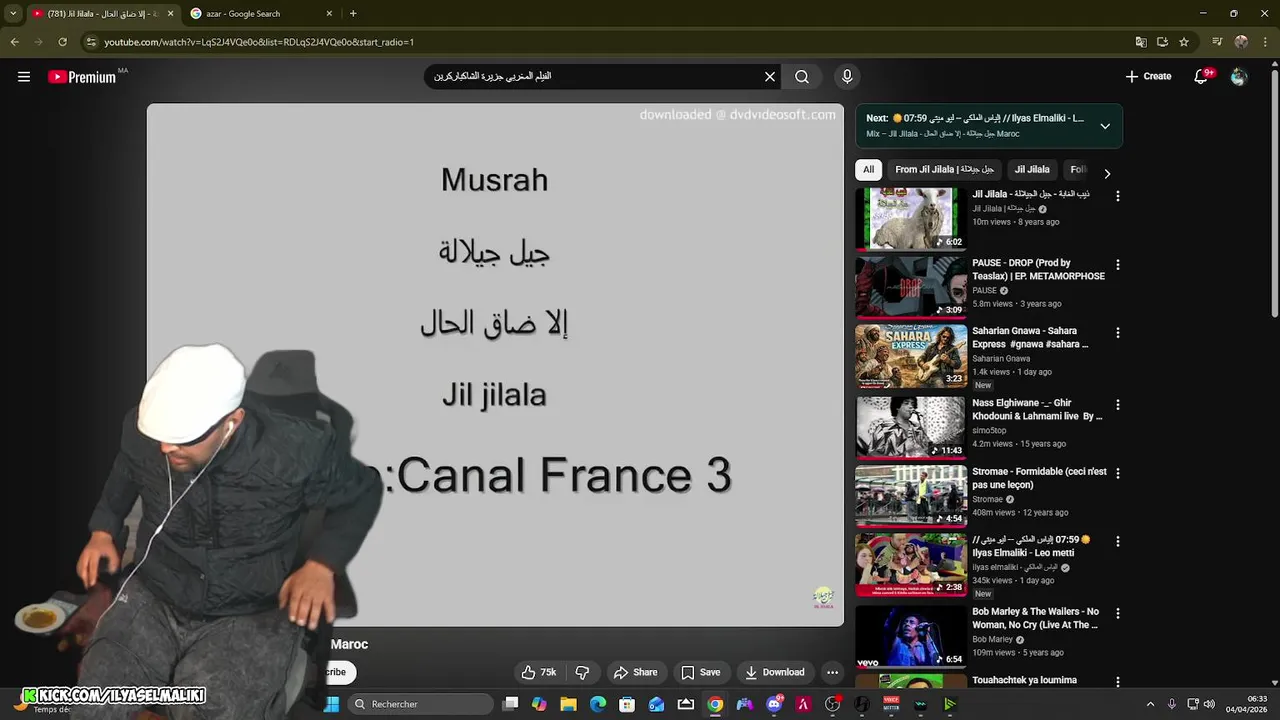Open options for Saharian Gnawa video
This screenshot has width=1280, height=720.
1118,333
